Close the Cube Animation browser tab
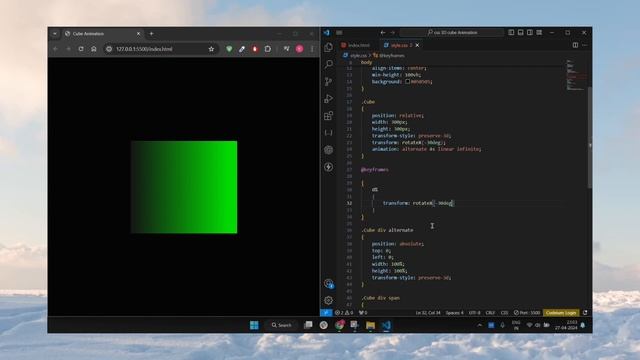This screenshot has height=360, width=640. (138, 34)
